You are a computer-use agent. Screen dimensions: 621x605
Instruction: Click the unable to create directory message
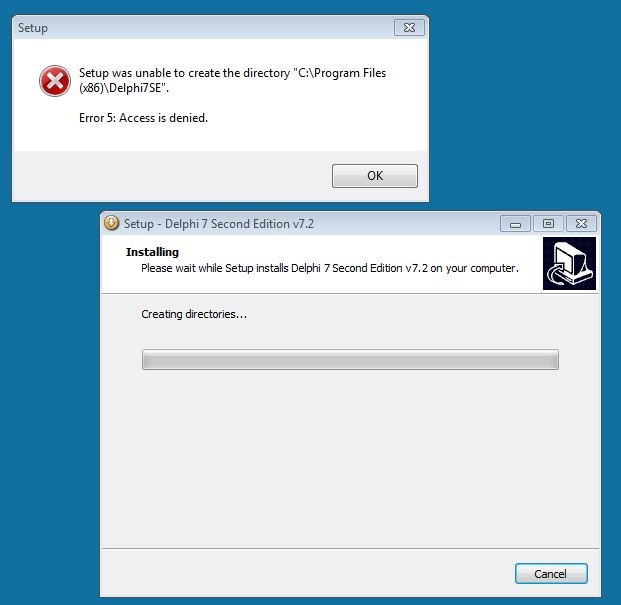point(232,80)
